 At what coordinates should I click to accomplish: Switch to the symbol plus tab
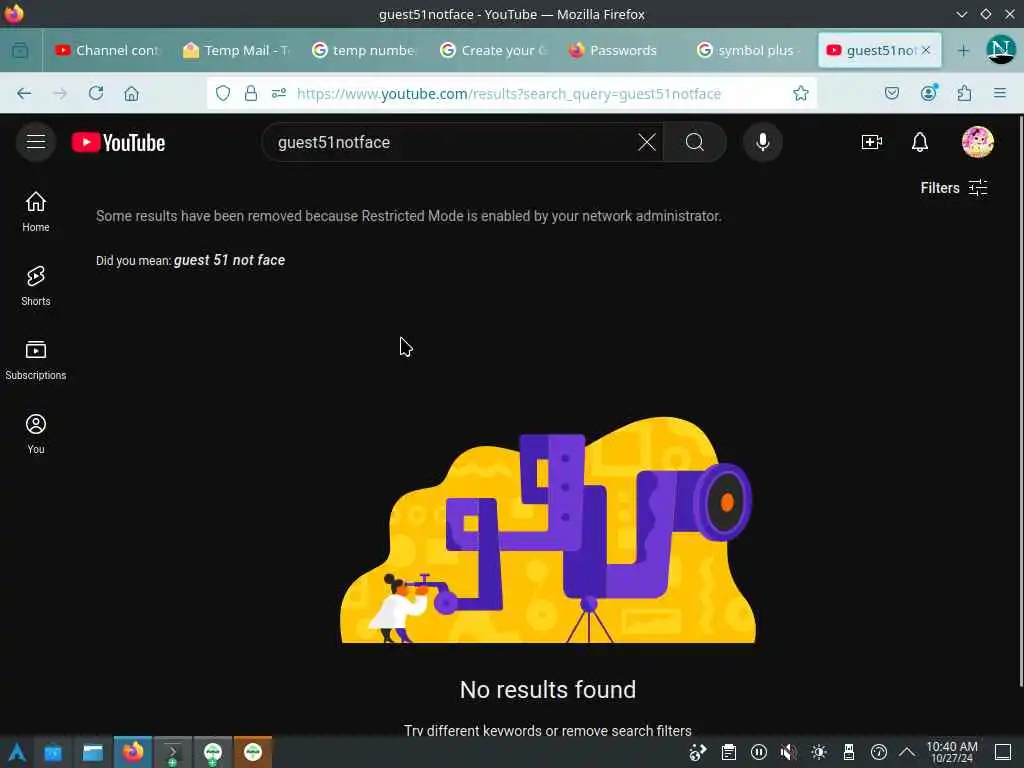(749, 50)
